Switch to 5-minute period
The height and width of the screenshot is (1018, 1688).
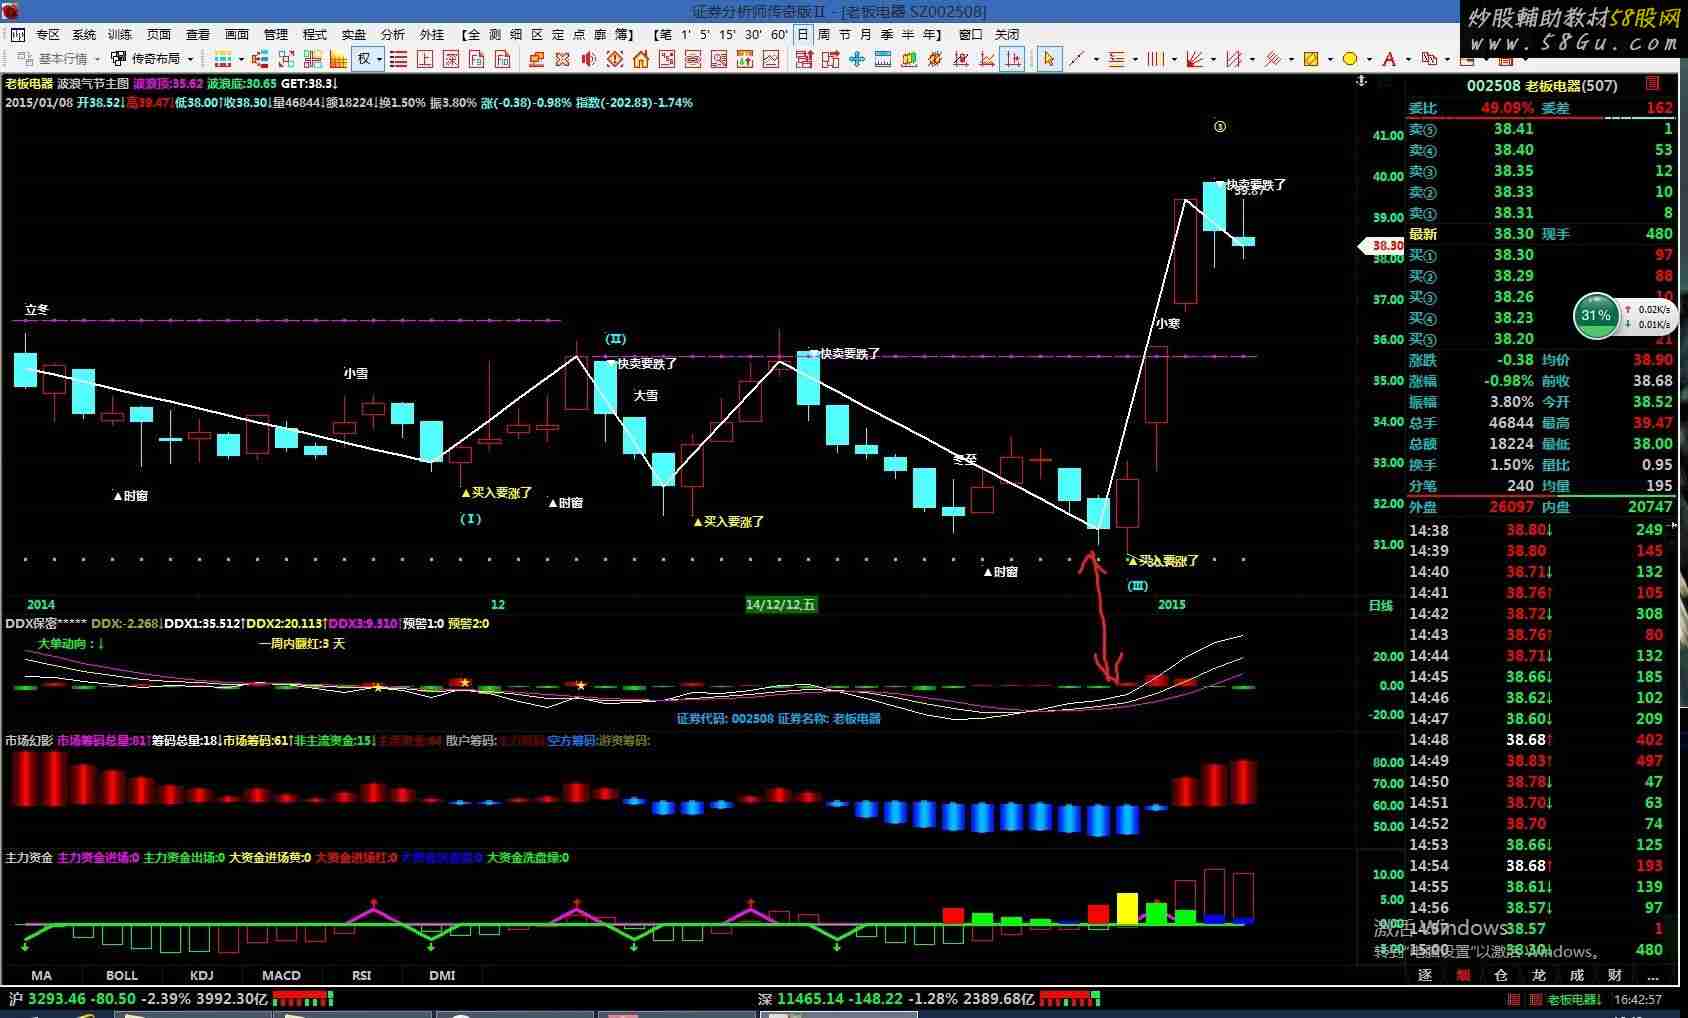[705, 34]
